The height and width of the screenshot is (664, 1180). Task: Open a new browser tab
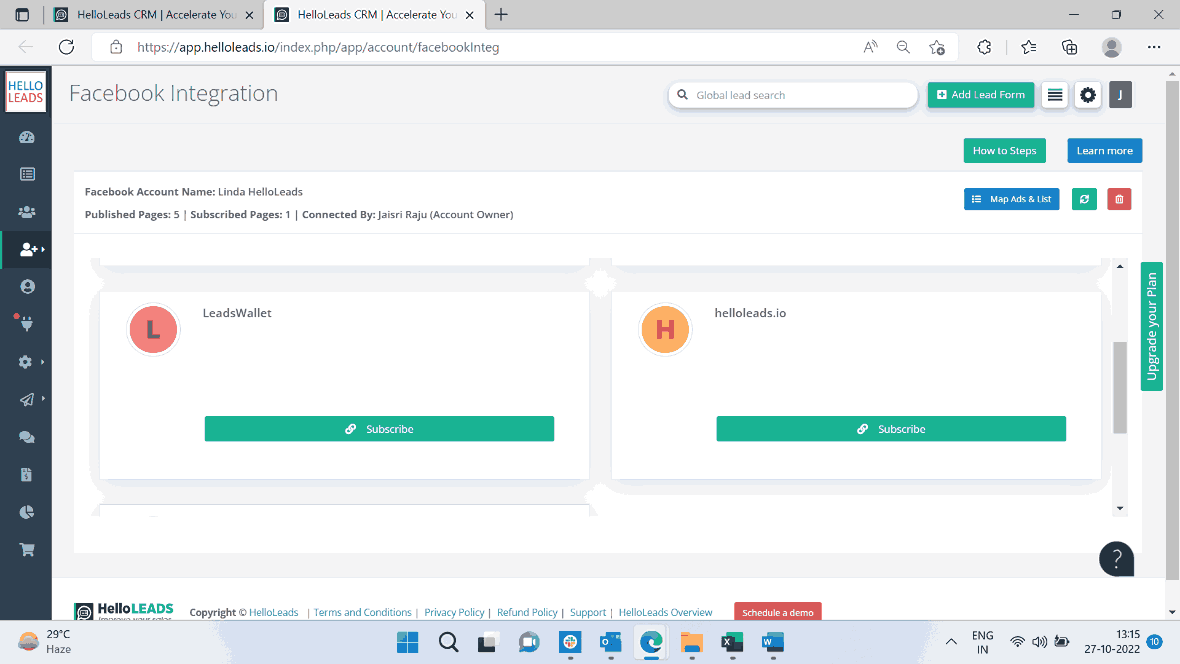[501, 14]
